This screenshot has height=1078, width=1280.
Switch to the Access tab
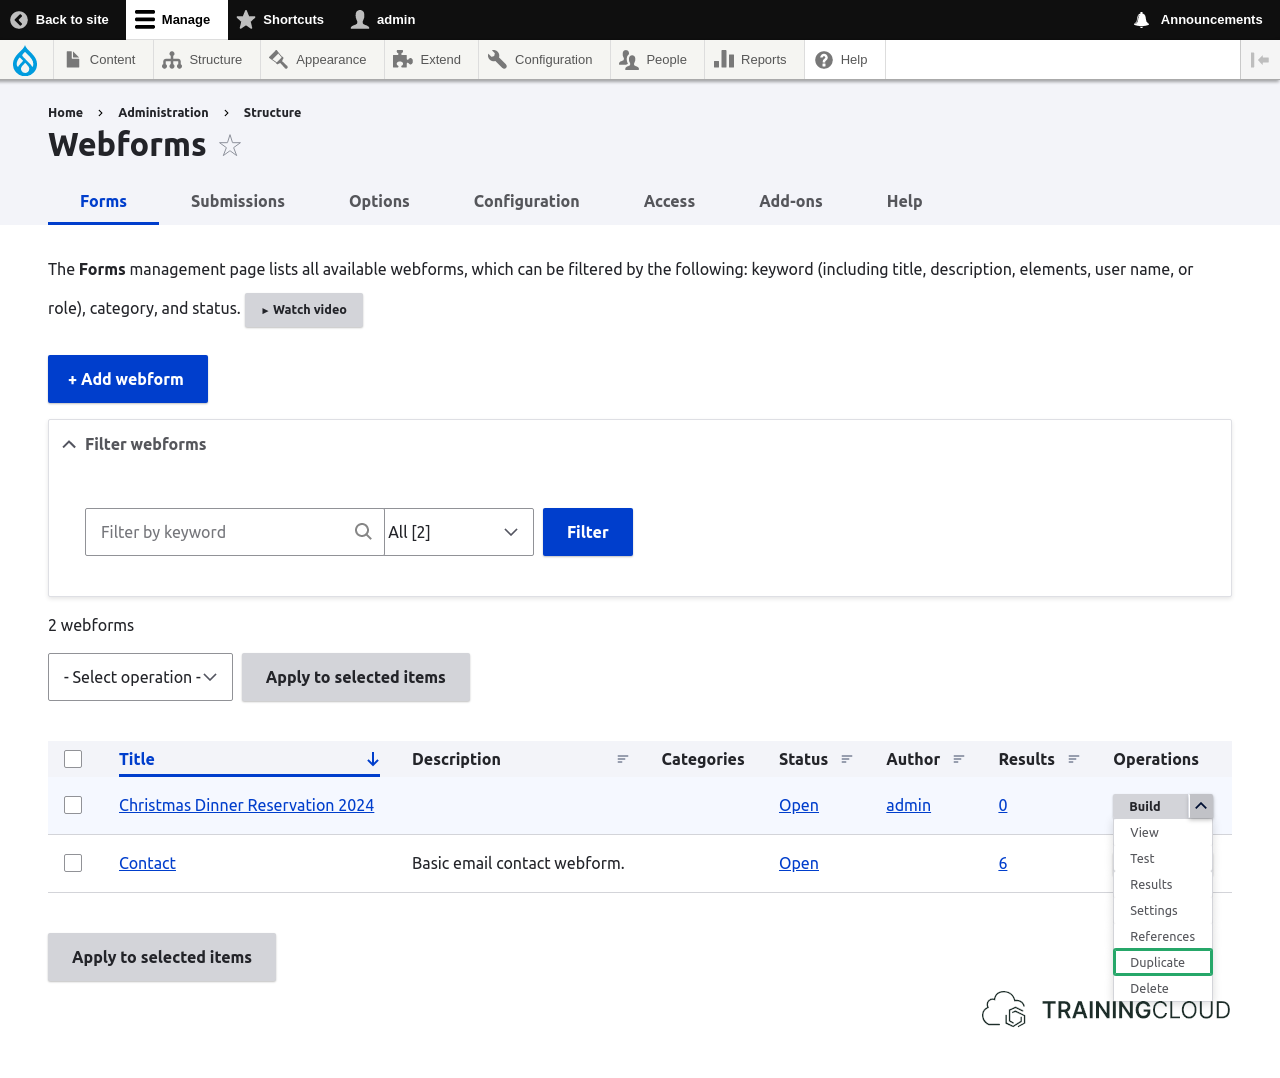click(669, 201)
